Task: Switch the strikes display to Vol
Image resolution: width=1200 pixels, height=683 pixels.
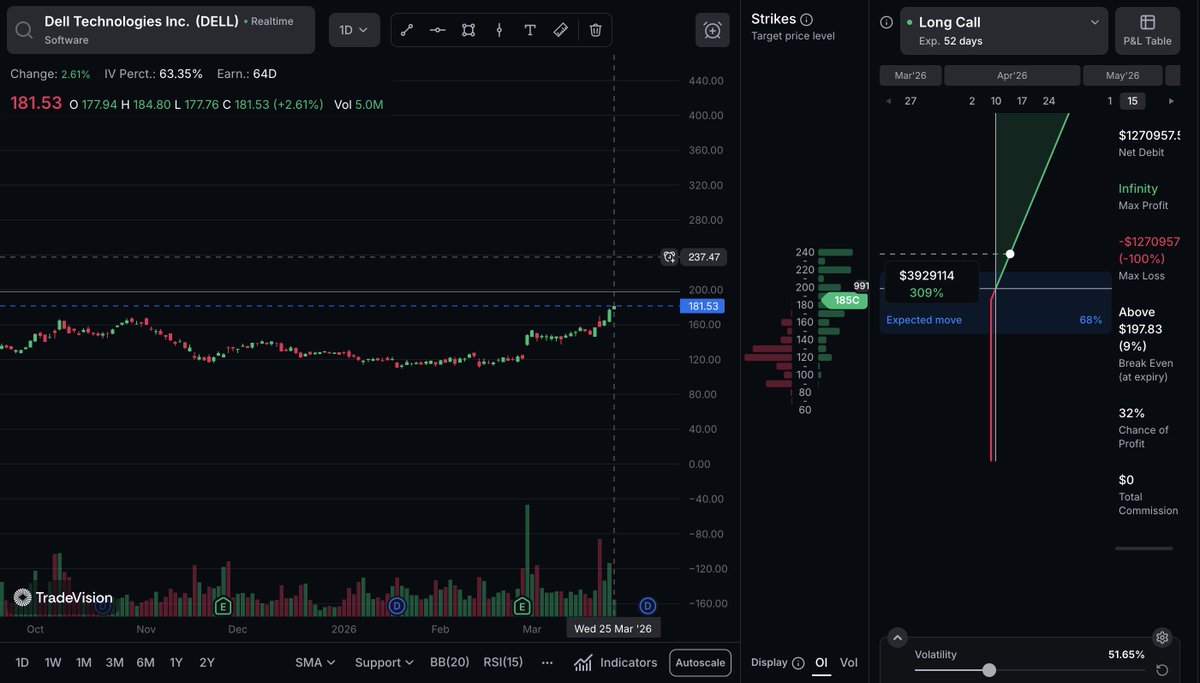Action: [x=849, y=663]
